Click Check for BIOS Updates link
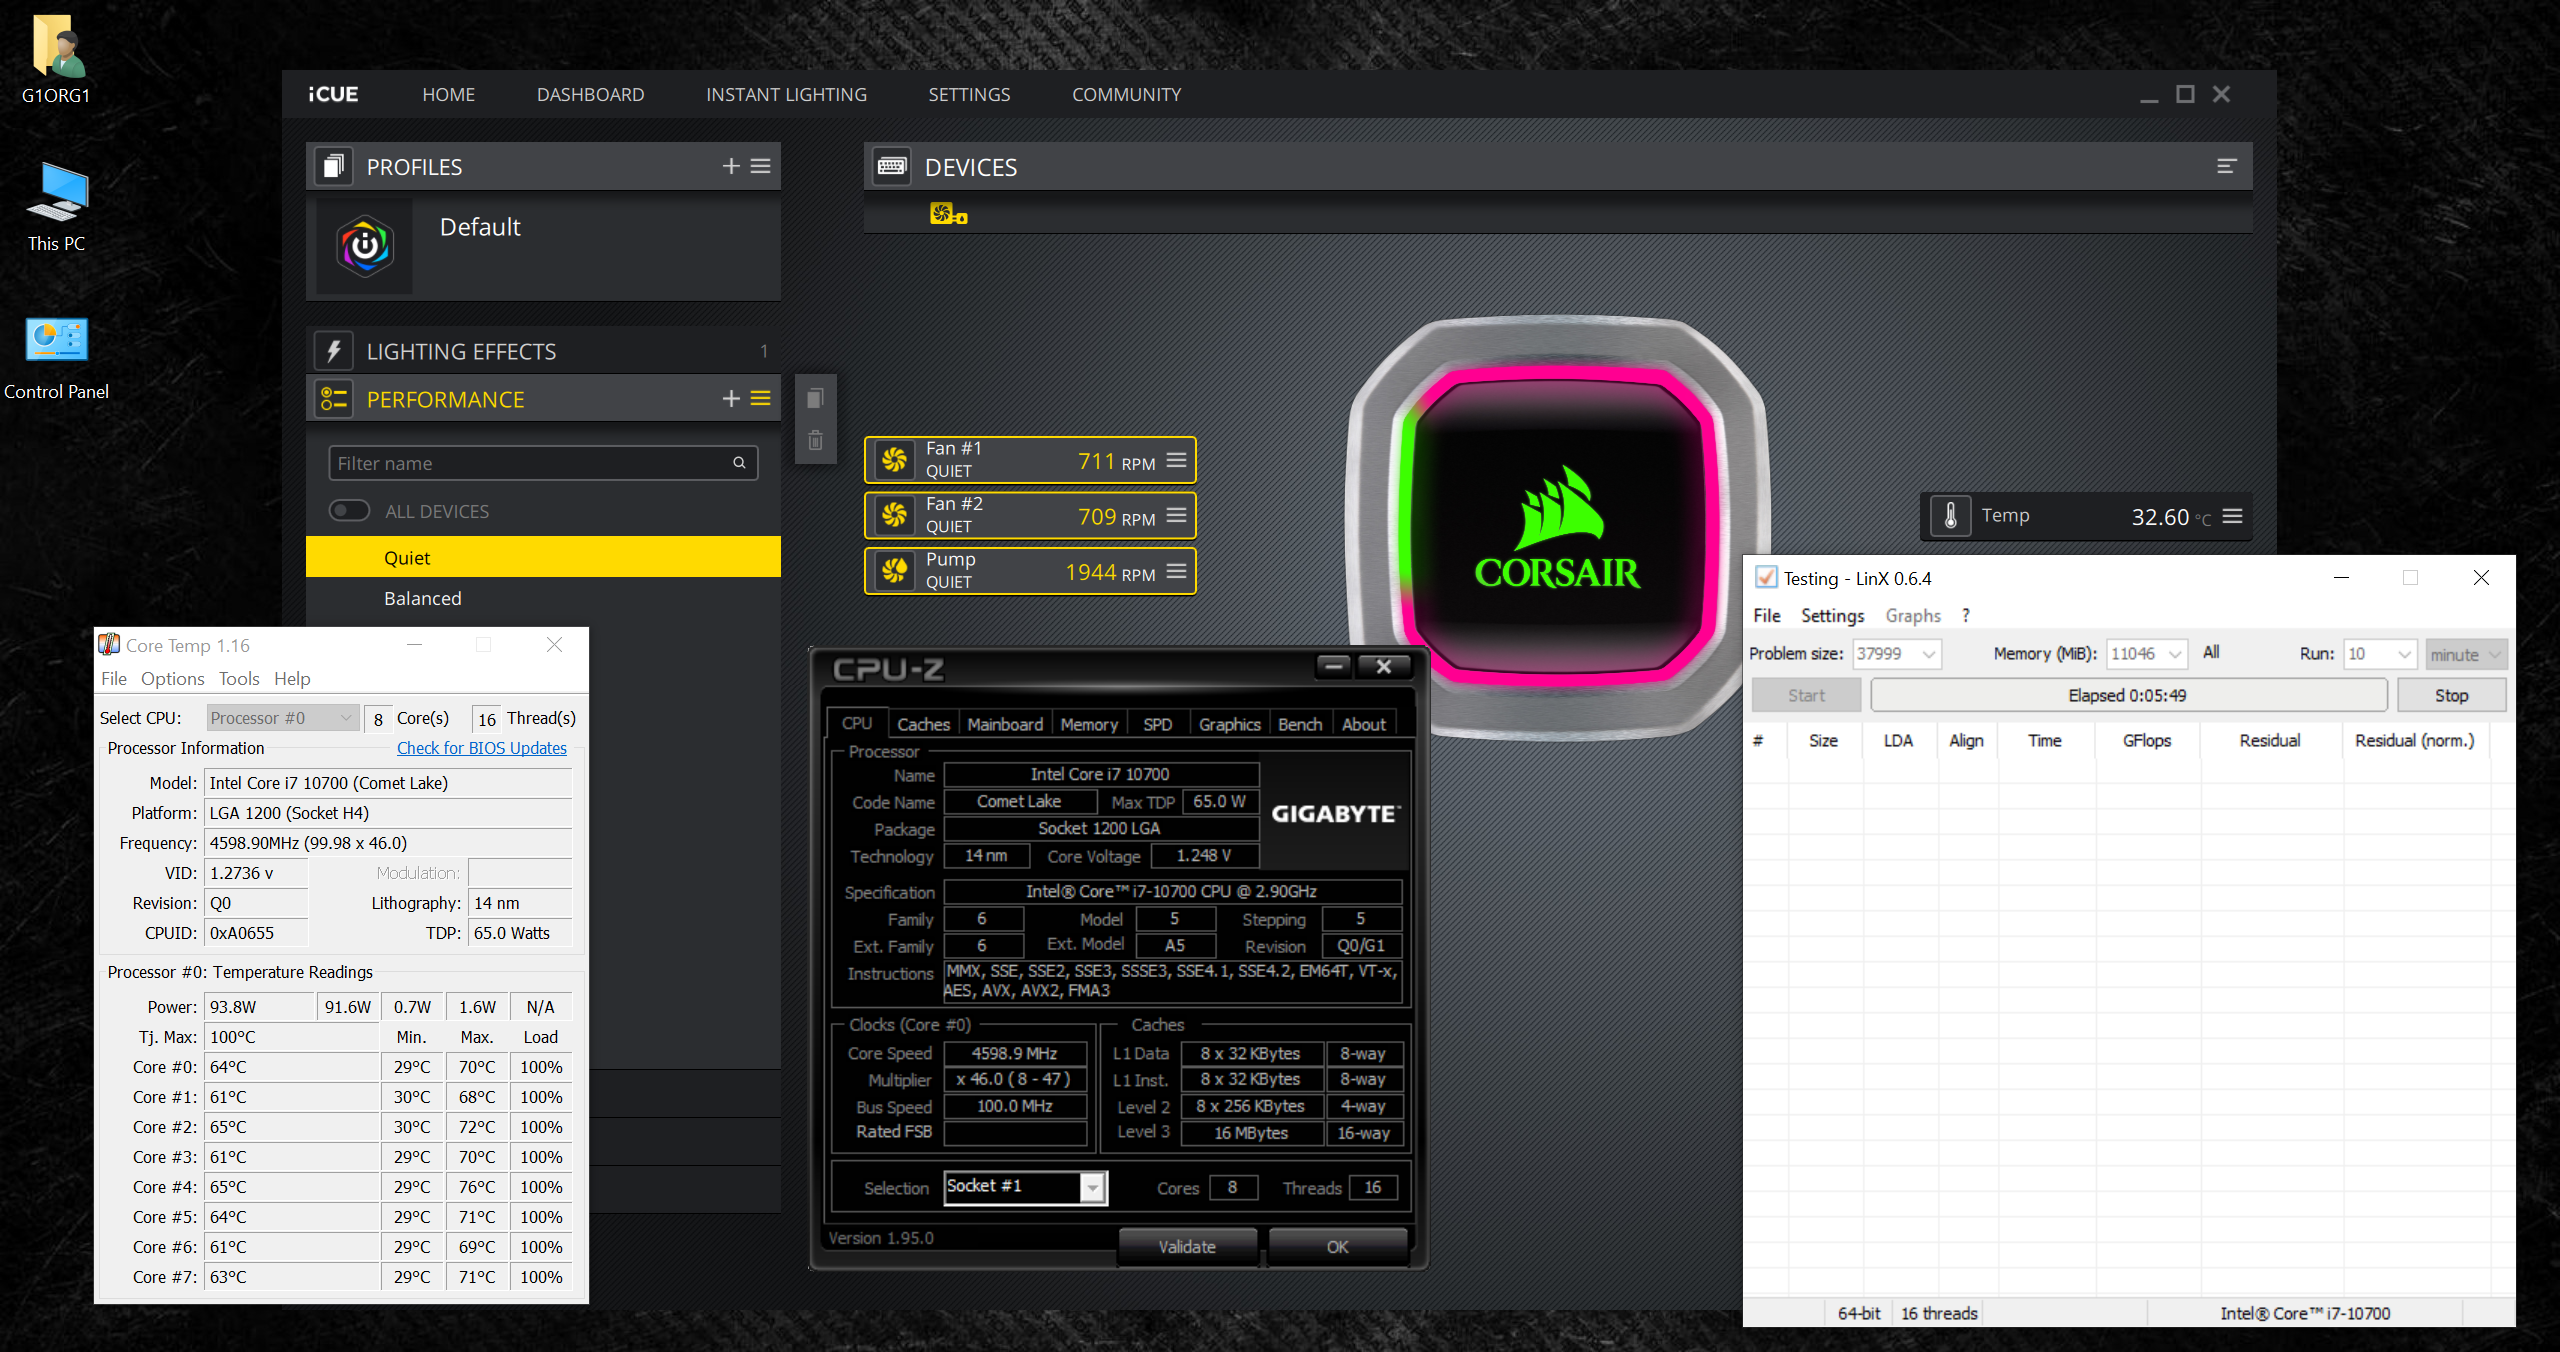The height and width of the screenshot is (1352, 2560). (482, 748)
